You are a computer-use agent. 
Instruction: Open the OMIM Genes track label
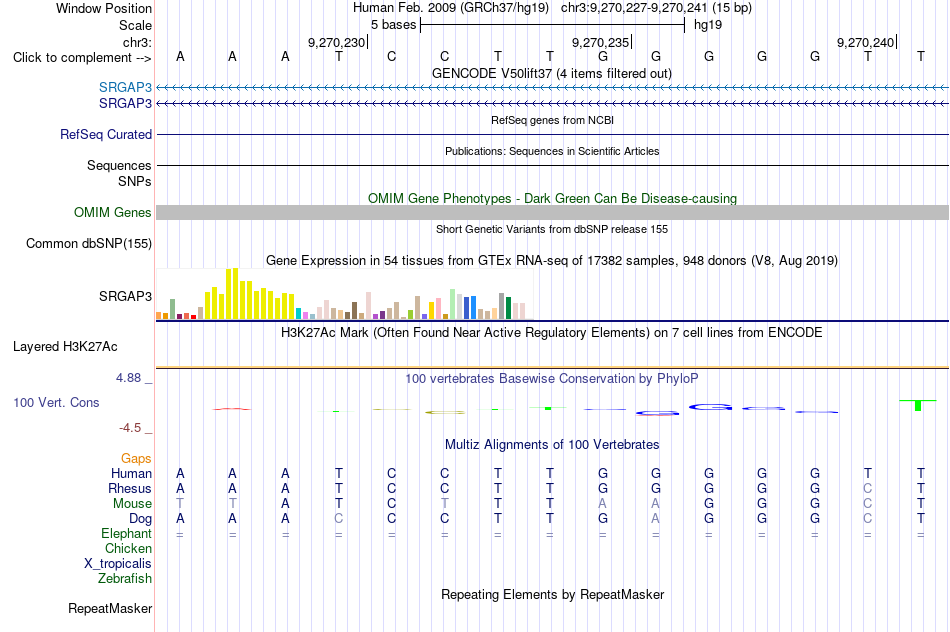point(113,213)
